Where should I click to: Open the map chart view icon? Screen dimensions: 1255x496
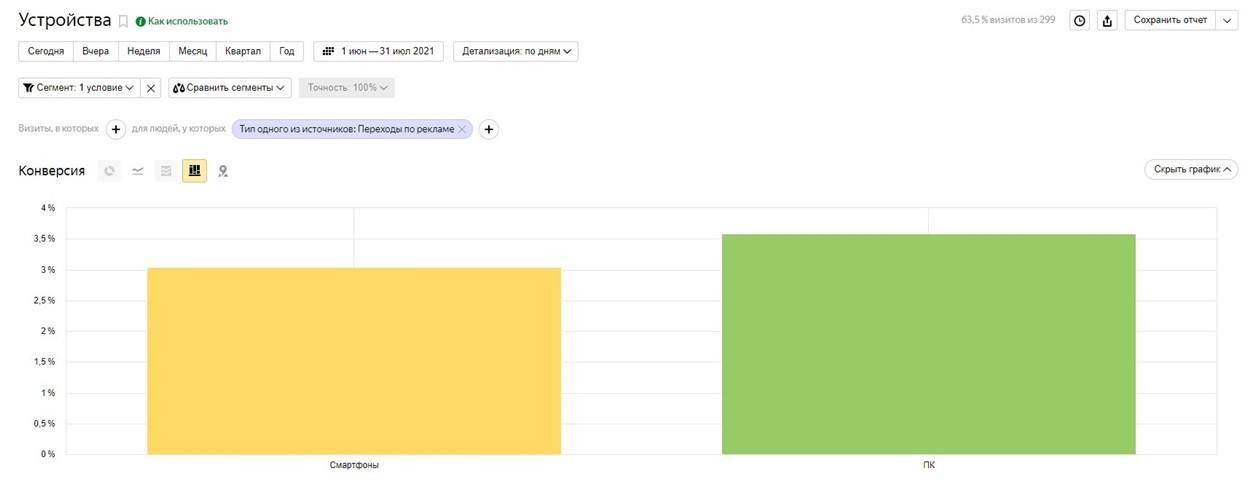tap(223, 171)
